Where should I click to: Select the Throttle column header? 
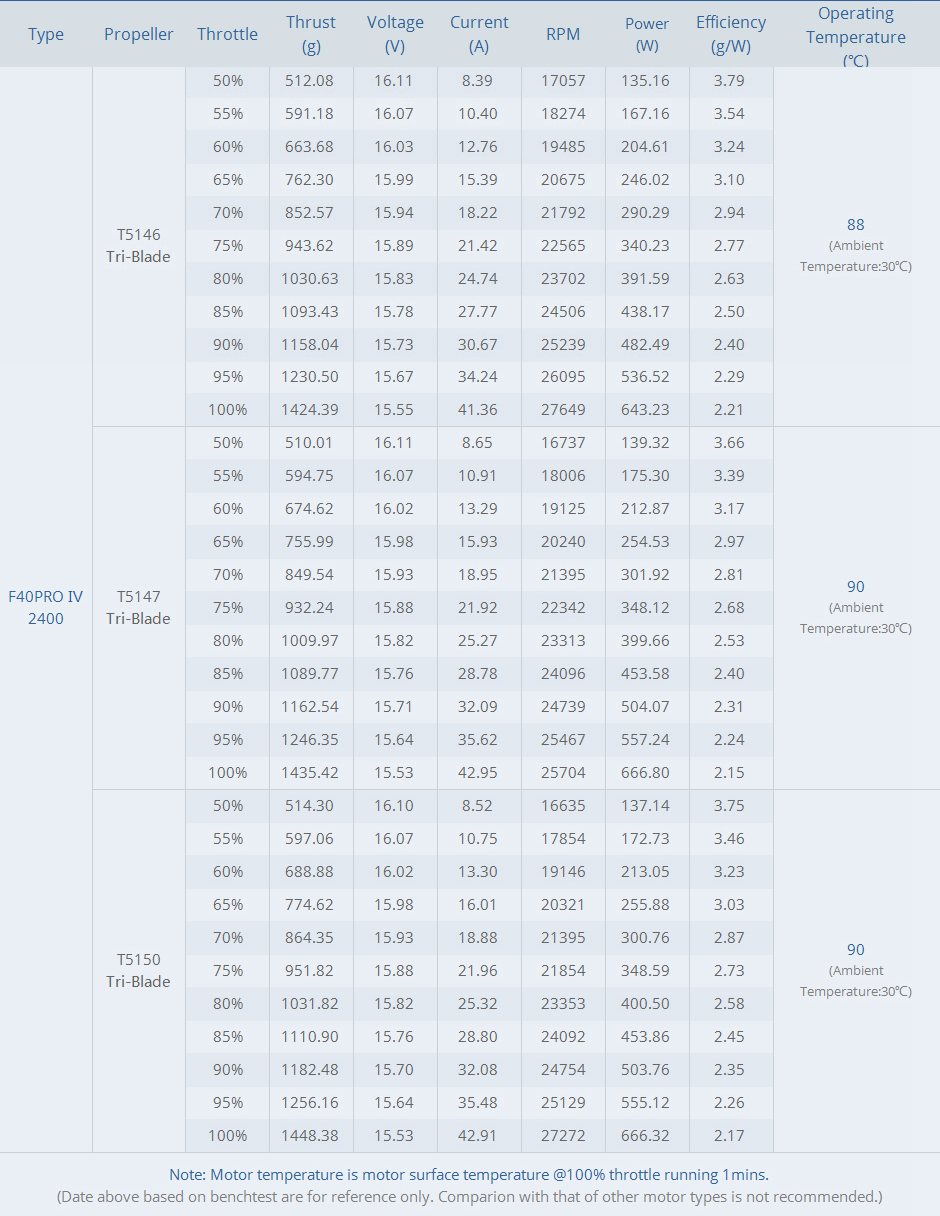pos(227,34)
